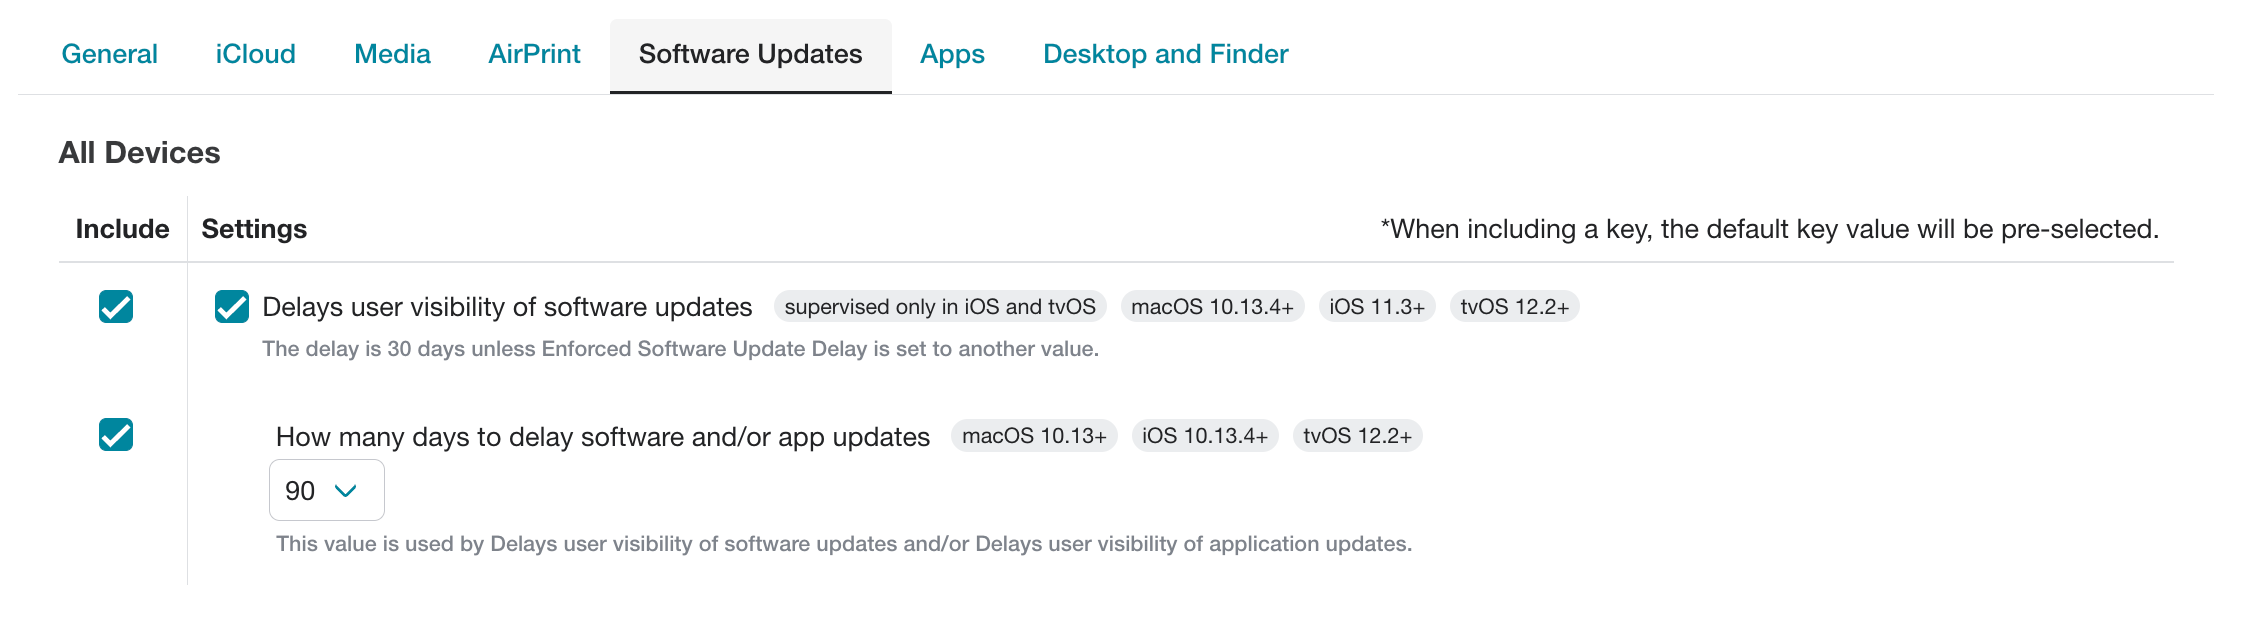Click the All Devices section heading

click(x=140, y=152)
